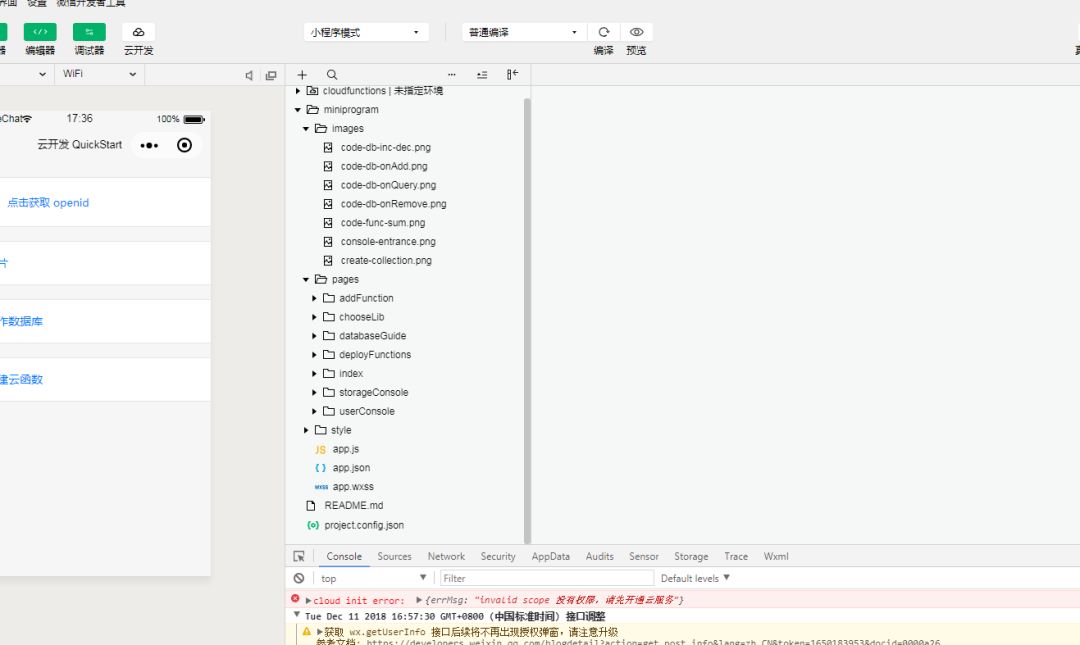
Task: Switch to the Trace tab
Action: [x=736, y=556]
